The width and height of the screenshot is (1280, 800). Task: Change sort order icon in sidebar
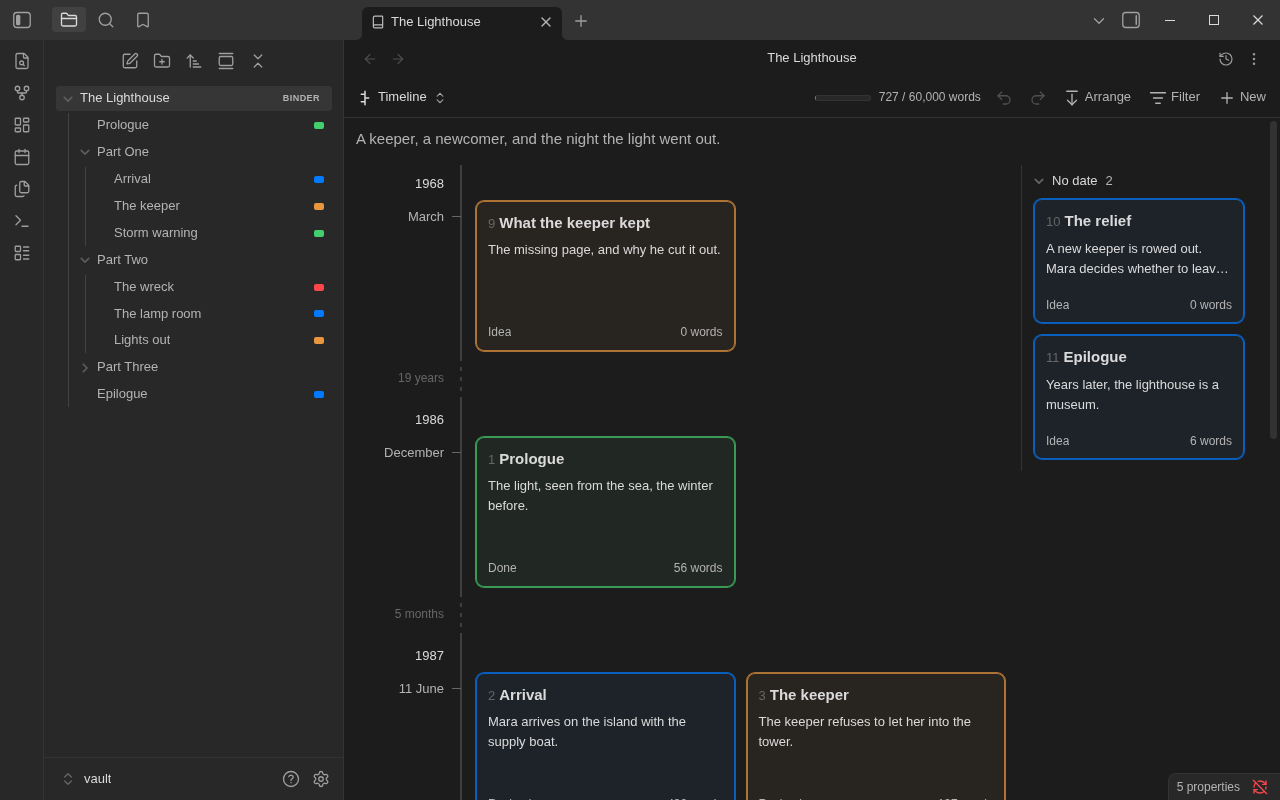point(194,61)
